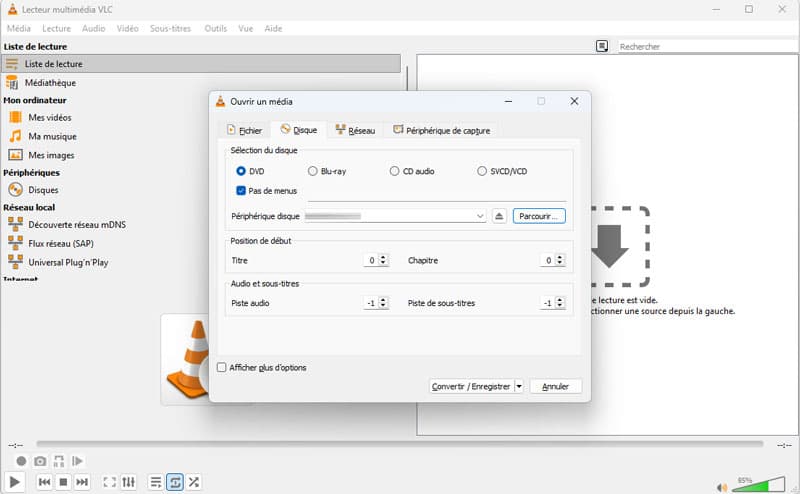The width and height of the screenshot is (800, 494).
Task: Select the CD audio radio option
Action: coord(395,172)
